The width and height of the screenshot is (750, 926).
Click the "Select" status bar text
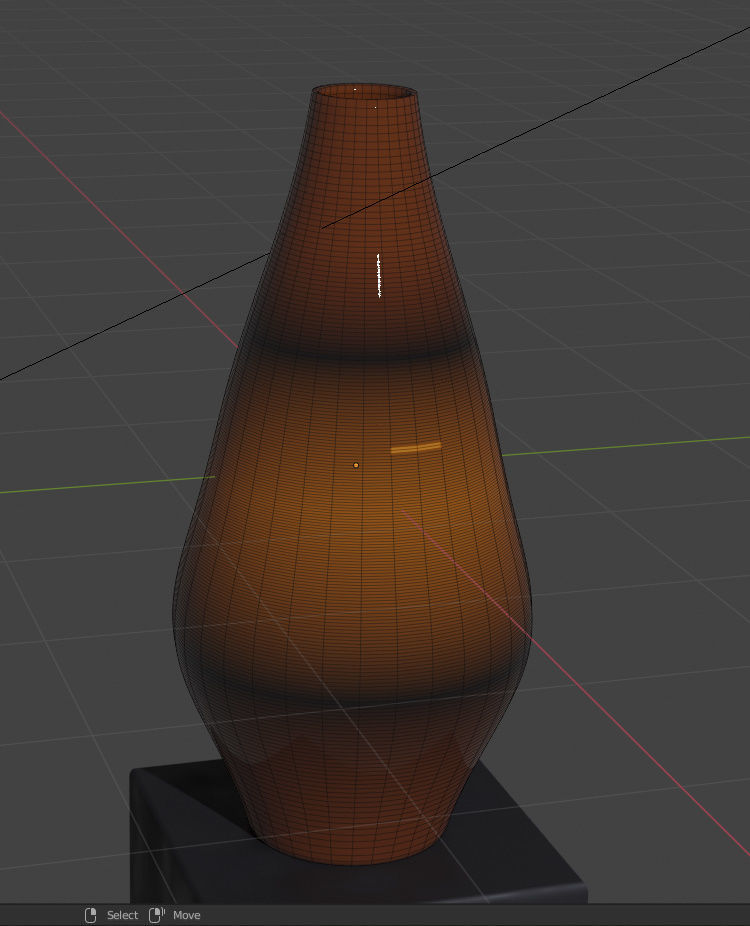122,915
